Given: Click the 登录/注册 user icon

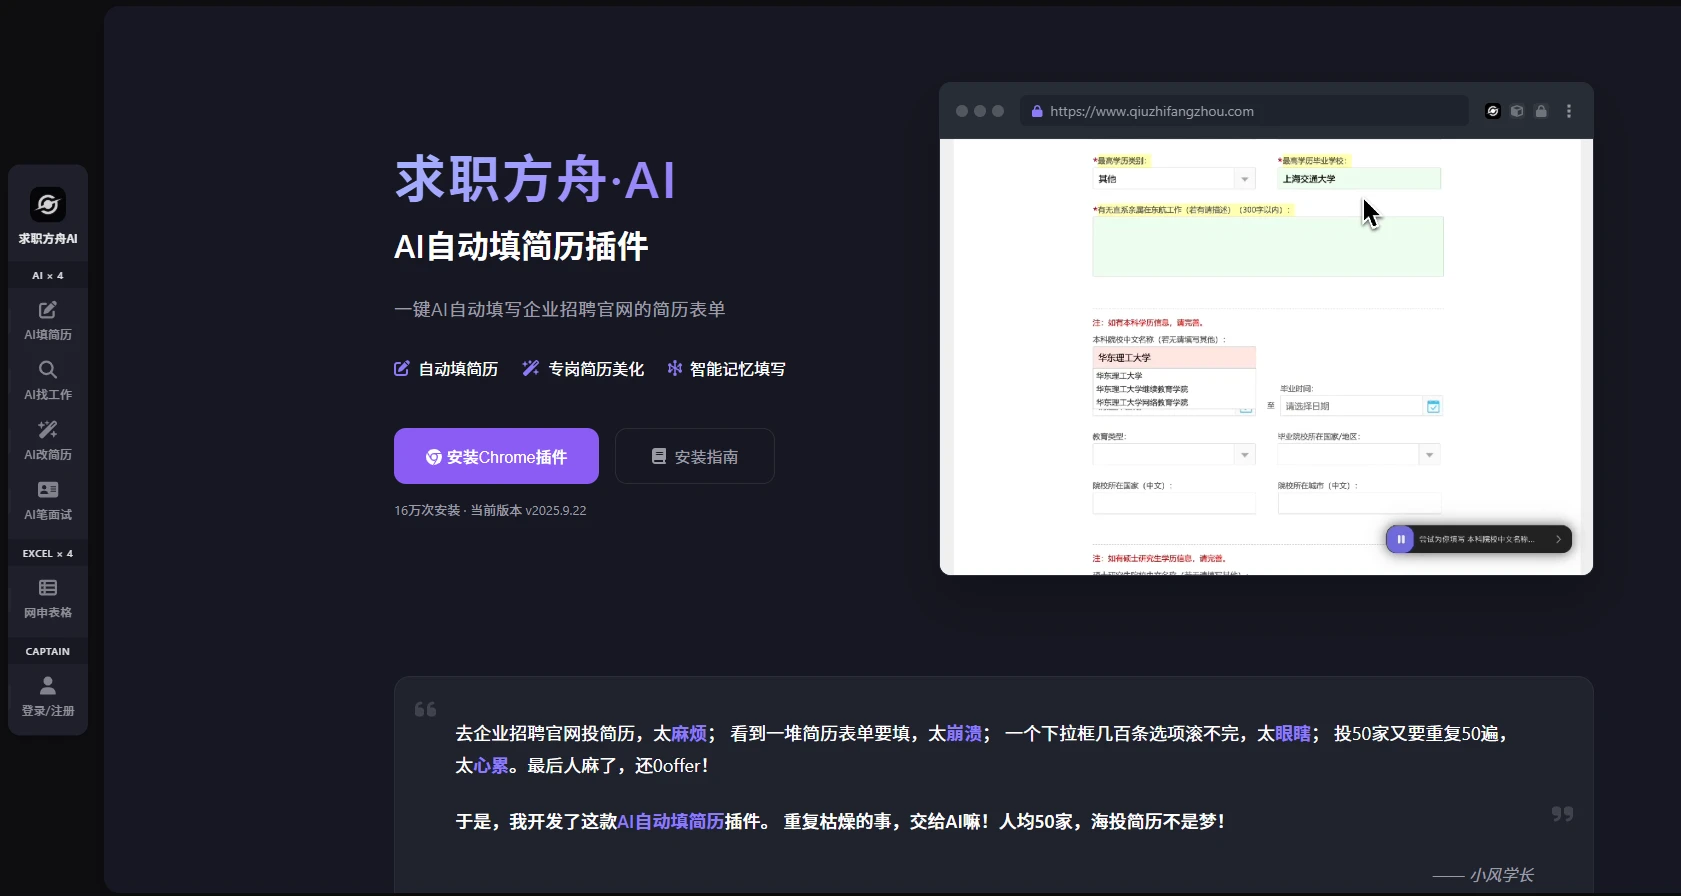Looking at the screenshot, I should point(47,686).
